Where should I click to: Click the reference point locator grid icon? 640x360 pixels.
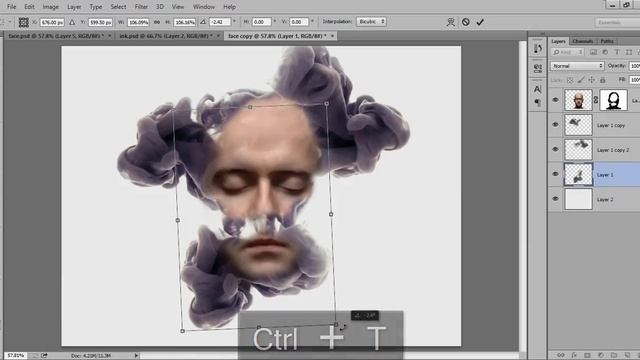(x=24, y=22)
